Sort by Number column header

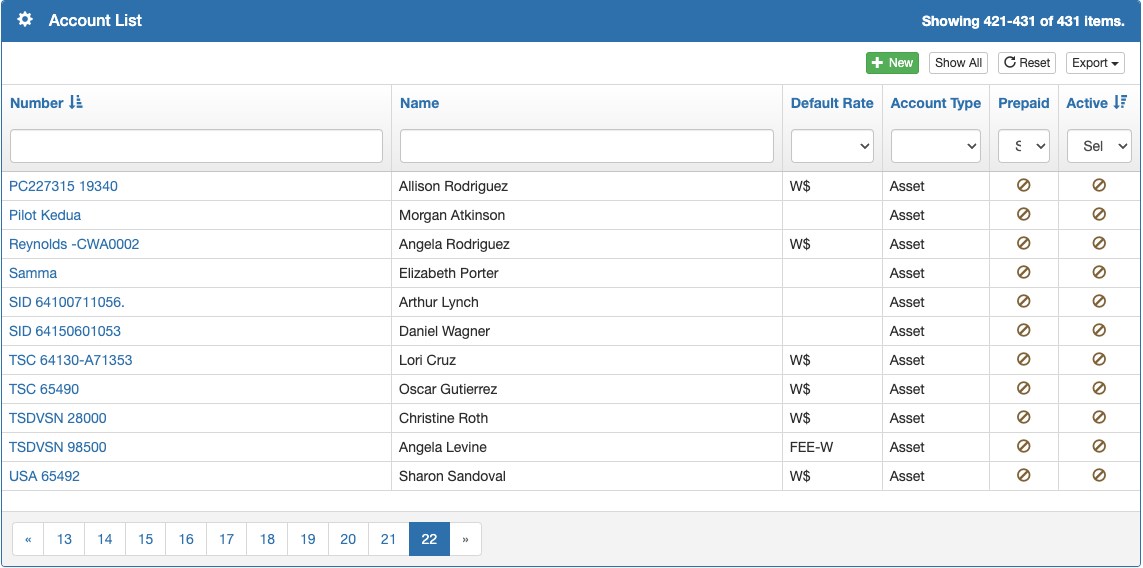point(46,103)
